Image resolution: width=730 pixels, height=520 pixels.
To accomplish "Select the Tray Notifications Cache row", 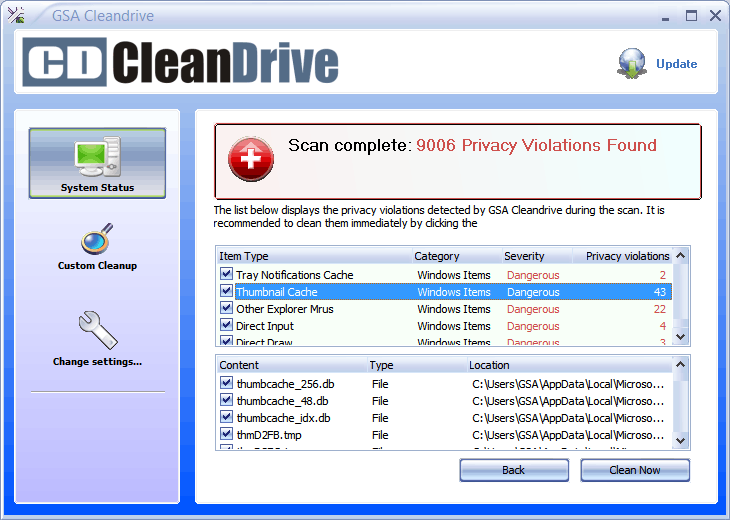I will click(445, 275).
